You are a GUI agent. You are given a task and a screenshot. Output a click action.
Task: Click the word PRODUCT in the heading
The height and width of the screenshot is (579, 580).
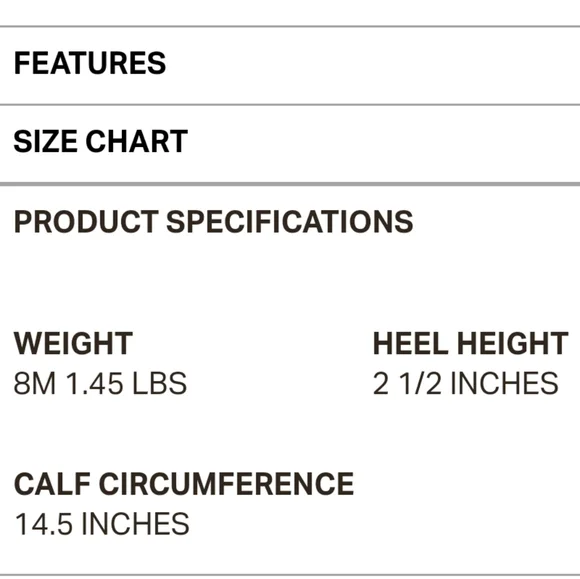[86, 221]
